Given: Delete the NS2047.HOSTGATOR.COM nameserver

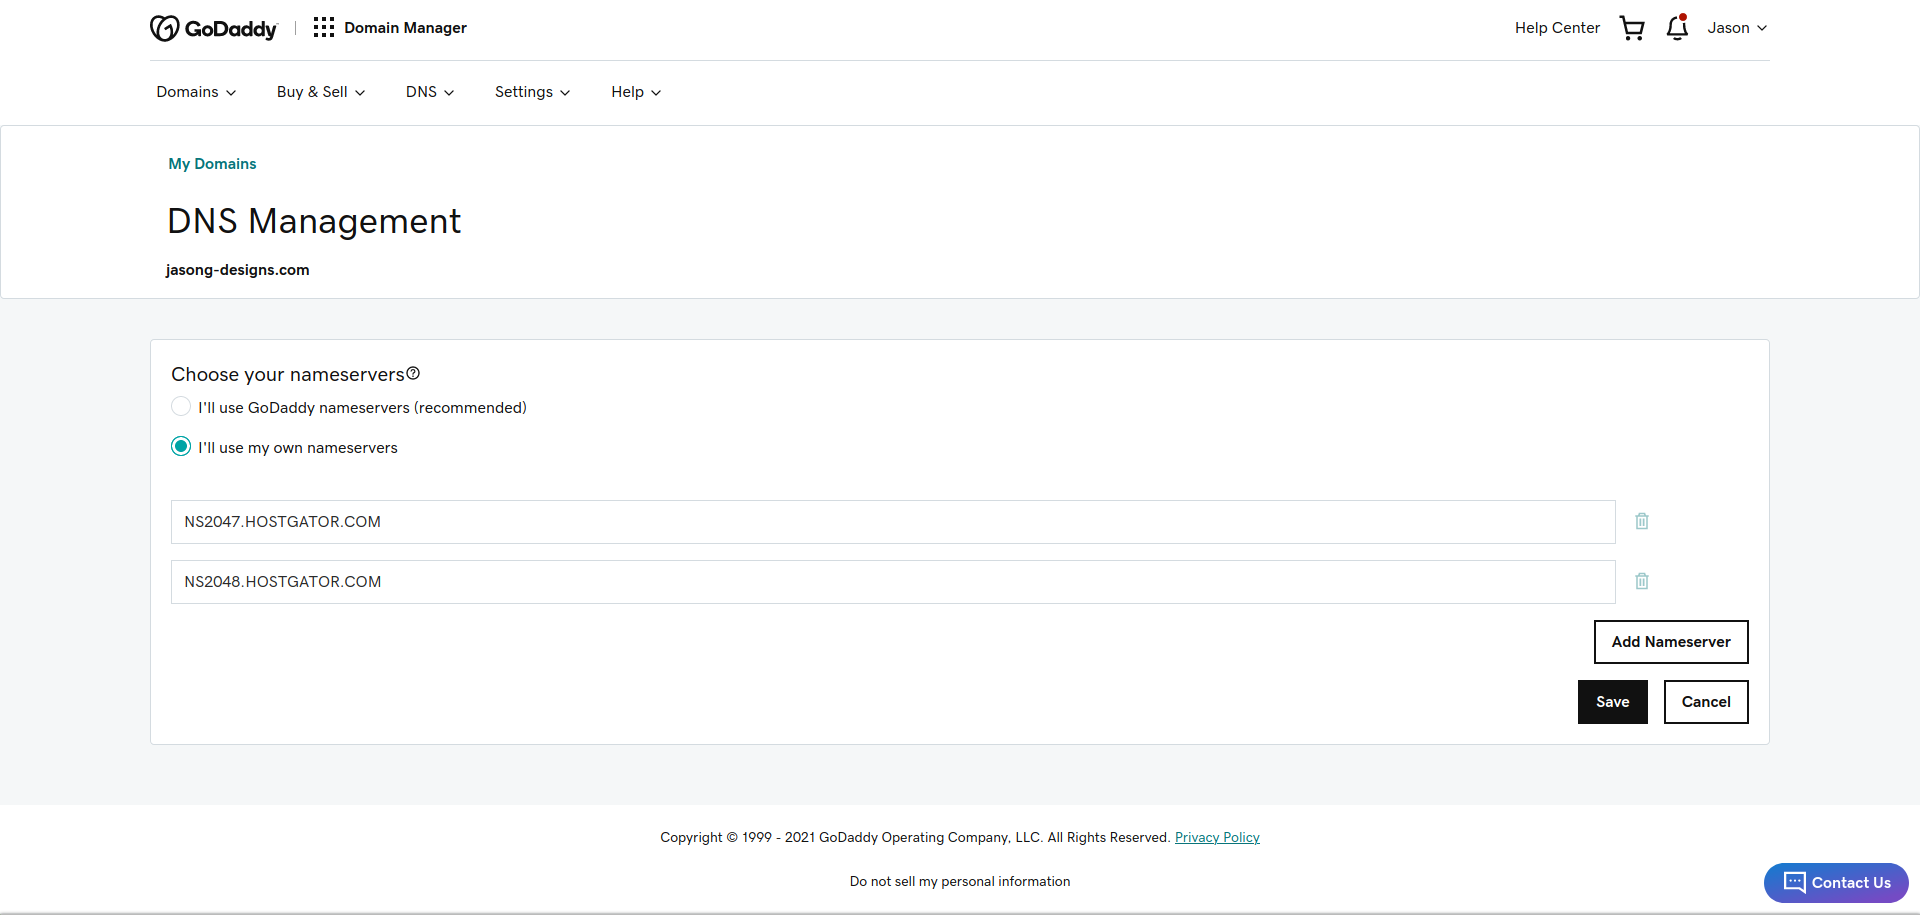Looking at the screenshot, I should tap(1642, 521).
